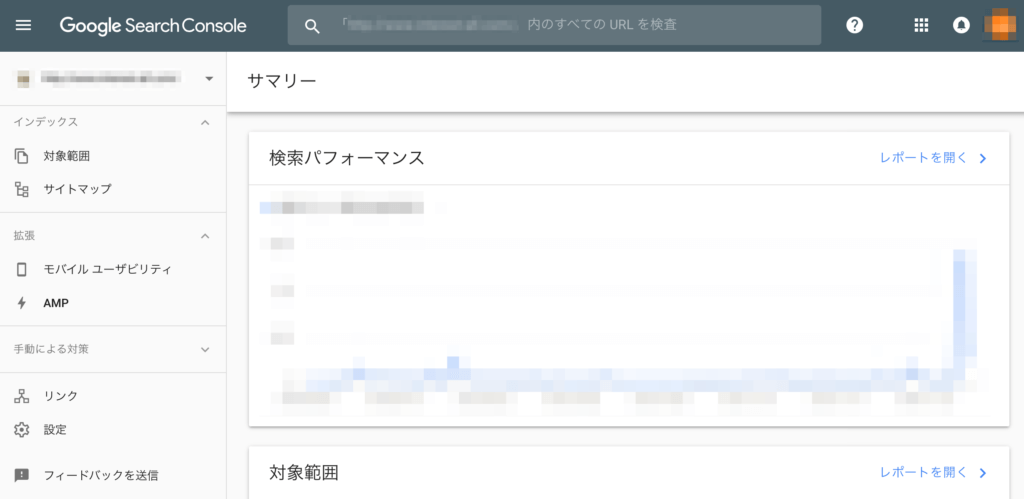
Task: Open the help question mark icon
Action: 854,25
